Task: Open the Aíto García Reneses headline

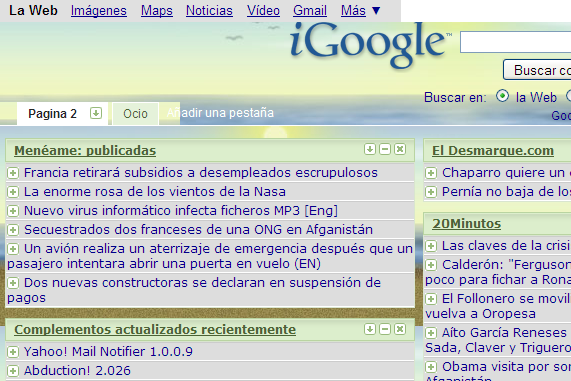Action: 498,340
